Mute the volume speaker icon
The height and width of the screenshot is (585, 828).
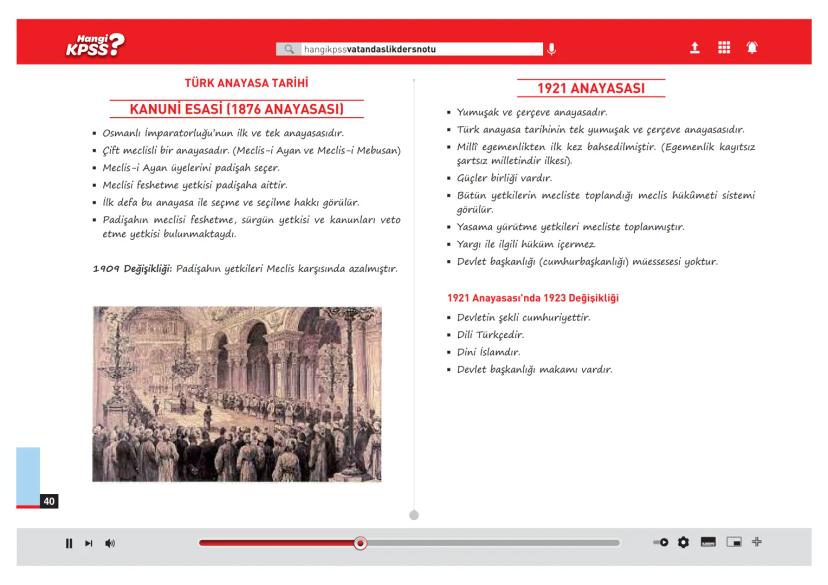108,543
